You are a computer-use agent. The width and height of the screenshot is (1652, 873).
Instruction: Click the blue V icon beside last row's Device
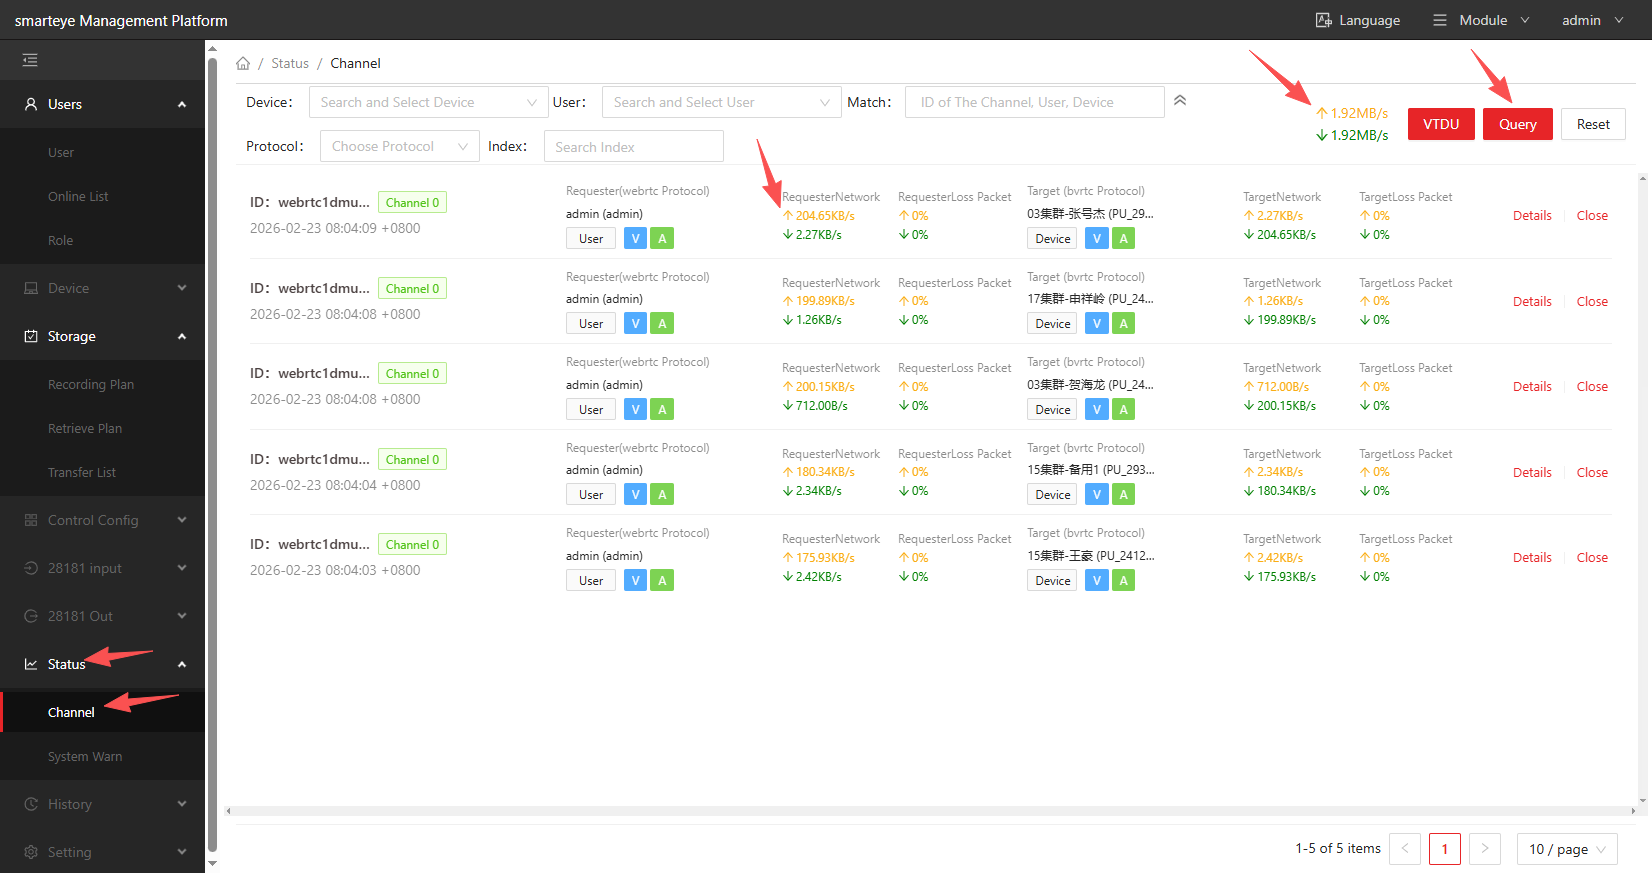(x=1096, y=580)
